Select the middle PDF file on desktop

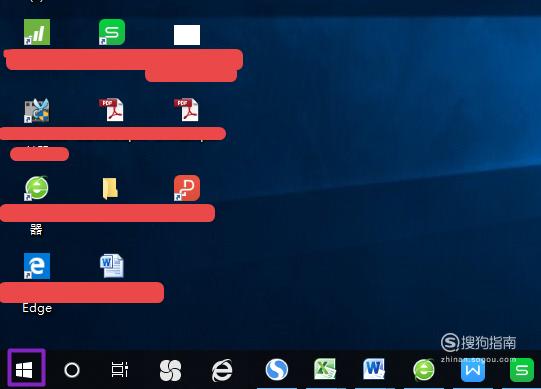(111, 110)
